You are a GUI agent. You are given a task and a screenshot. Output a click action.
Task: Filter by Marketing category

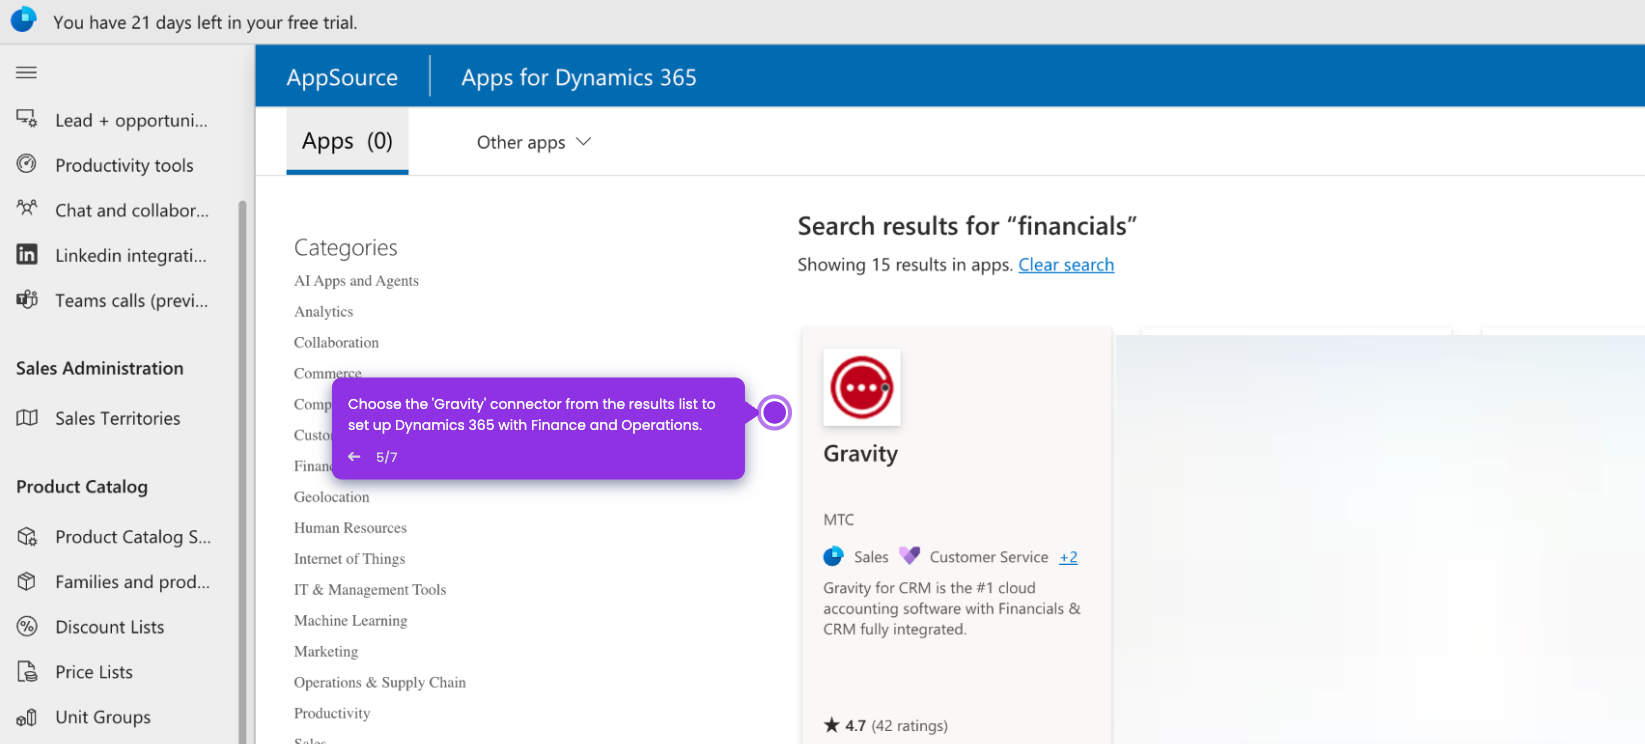(x=326, y=652)
